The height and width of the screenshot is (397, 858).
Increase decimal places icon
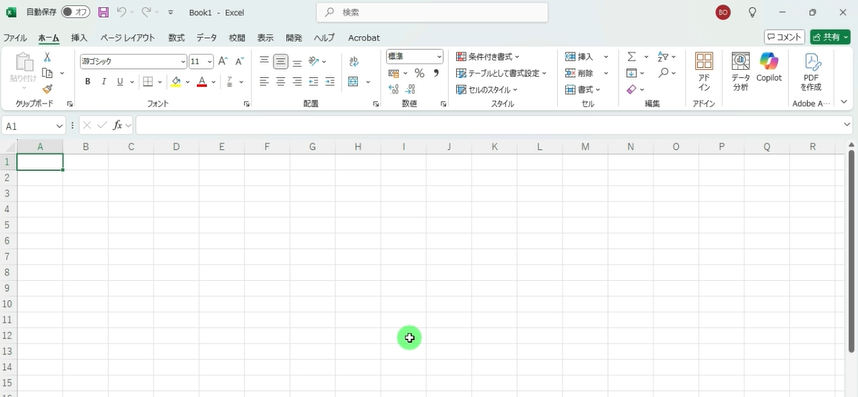tap(393, 89)
